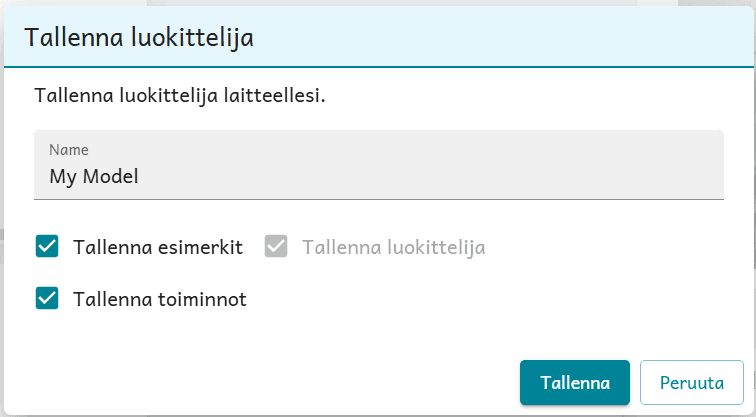Screen dimensions: 756x417
Task: Click the Tallenna toiminnot label text
Action: click(x=160, y=298)
